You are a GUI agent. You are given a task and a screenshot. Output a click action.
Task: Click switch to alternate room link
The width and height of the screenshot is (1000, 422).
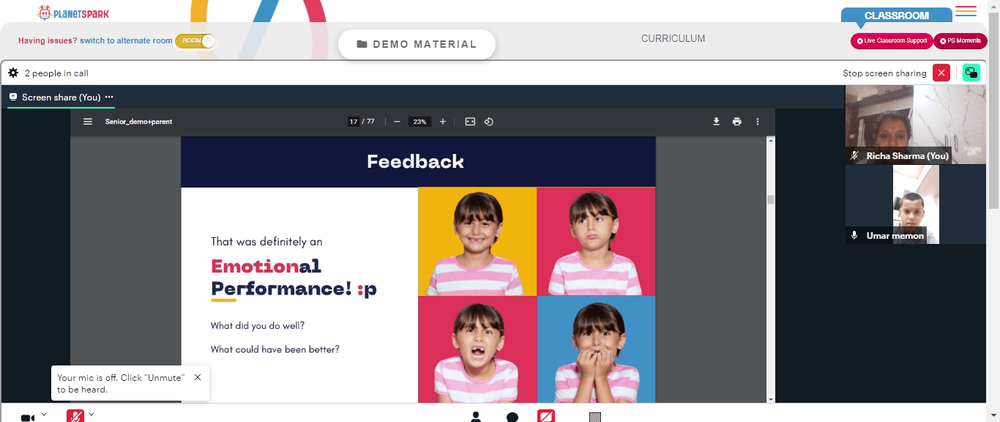click(x=126, y=41)
